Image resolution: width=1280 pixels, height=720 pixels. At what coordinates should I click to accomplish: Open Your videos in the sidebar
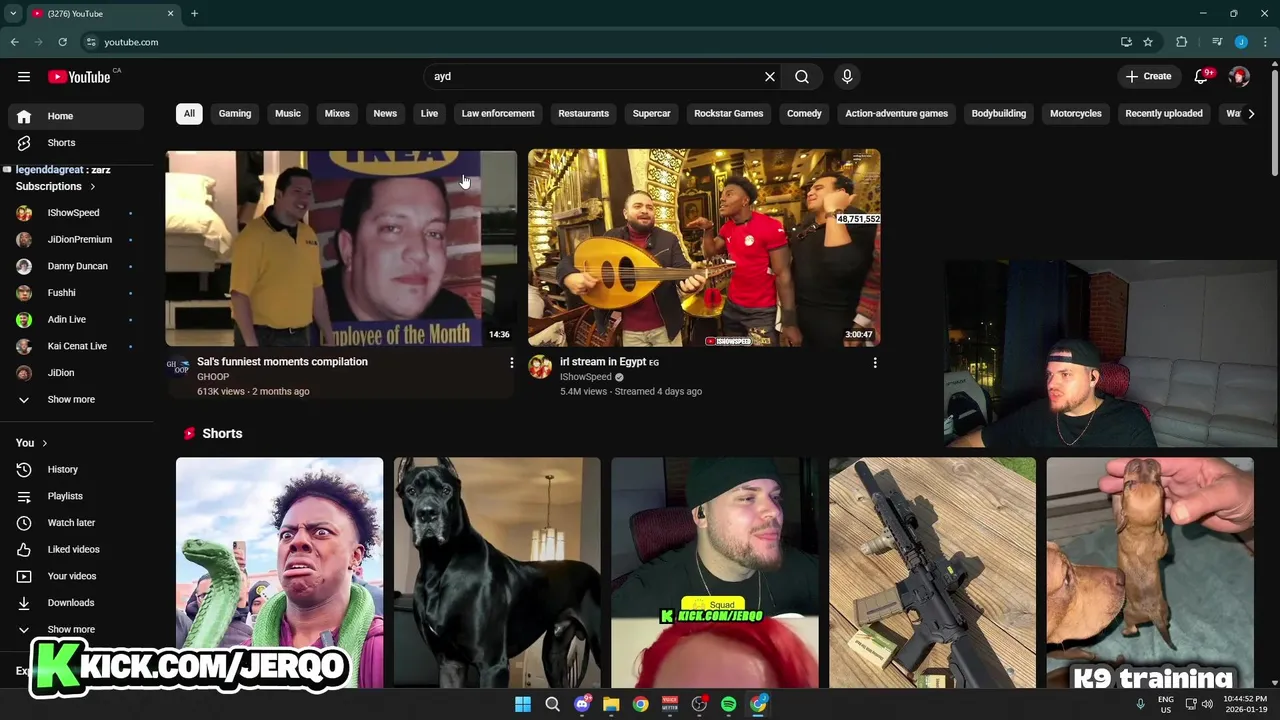76,576
